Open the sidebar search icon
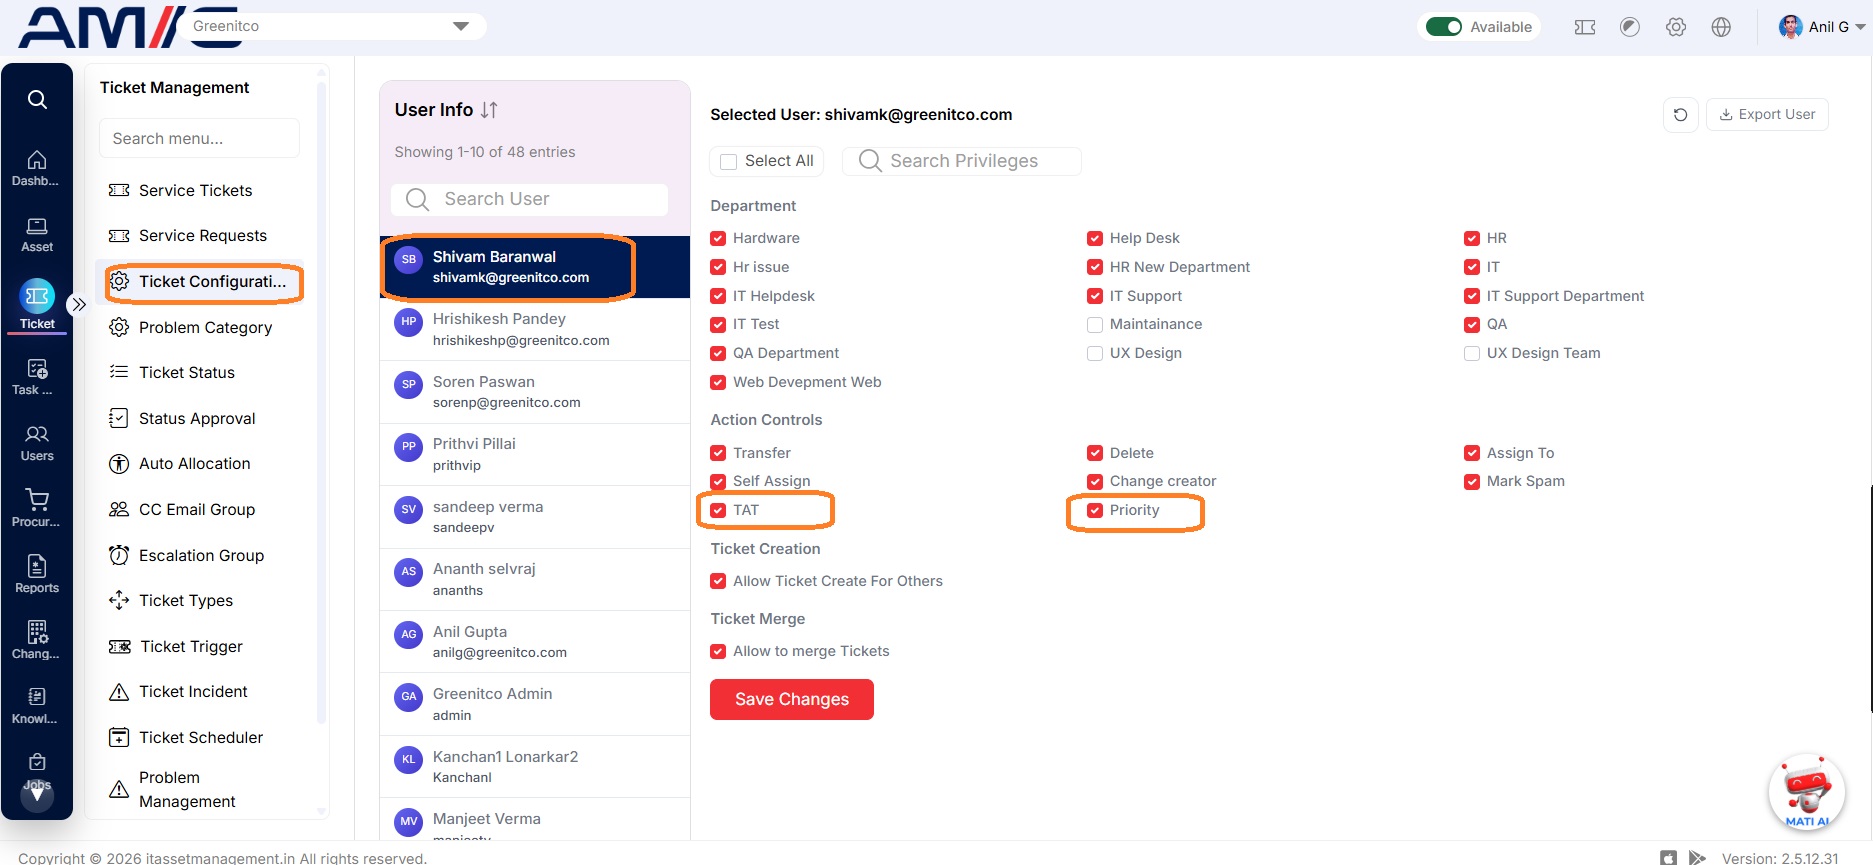 37,99
